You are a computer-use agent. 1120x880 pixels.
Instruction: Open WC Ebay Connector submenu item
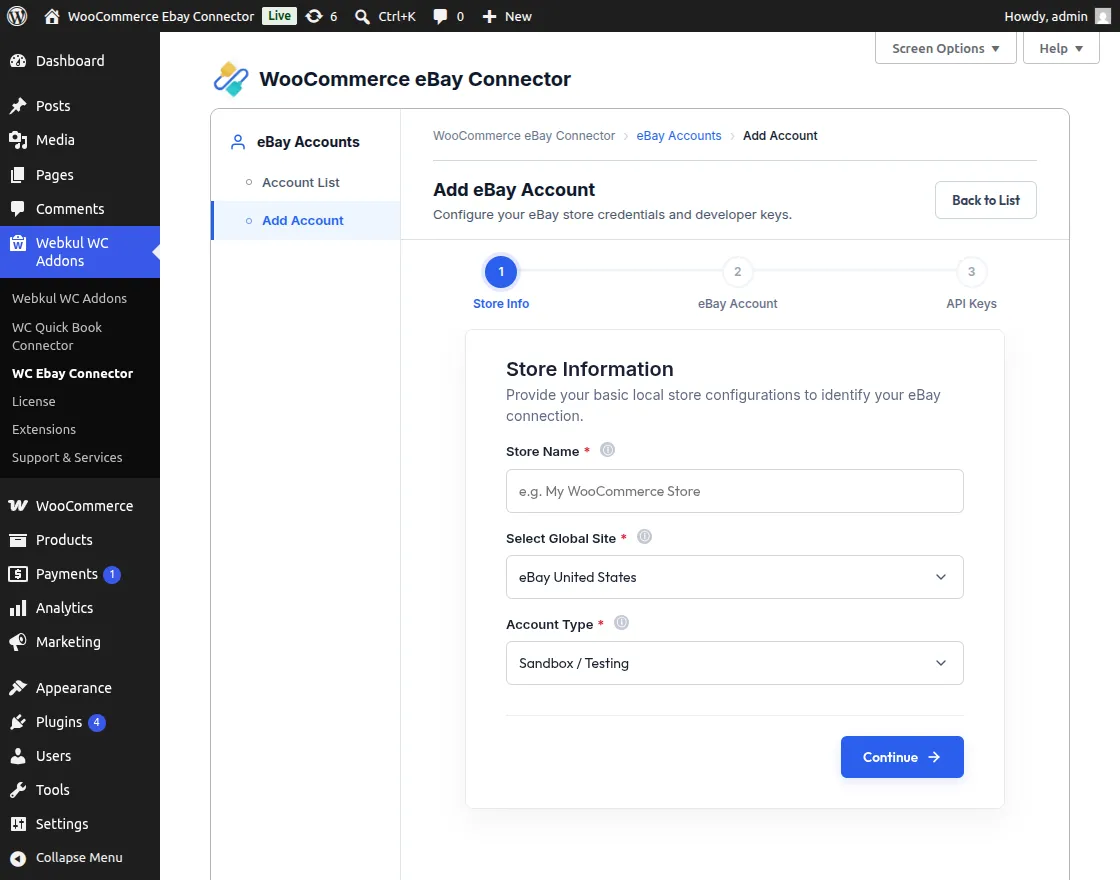72,374
